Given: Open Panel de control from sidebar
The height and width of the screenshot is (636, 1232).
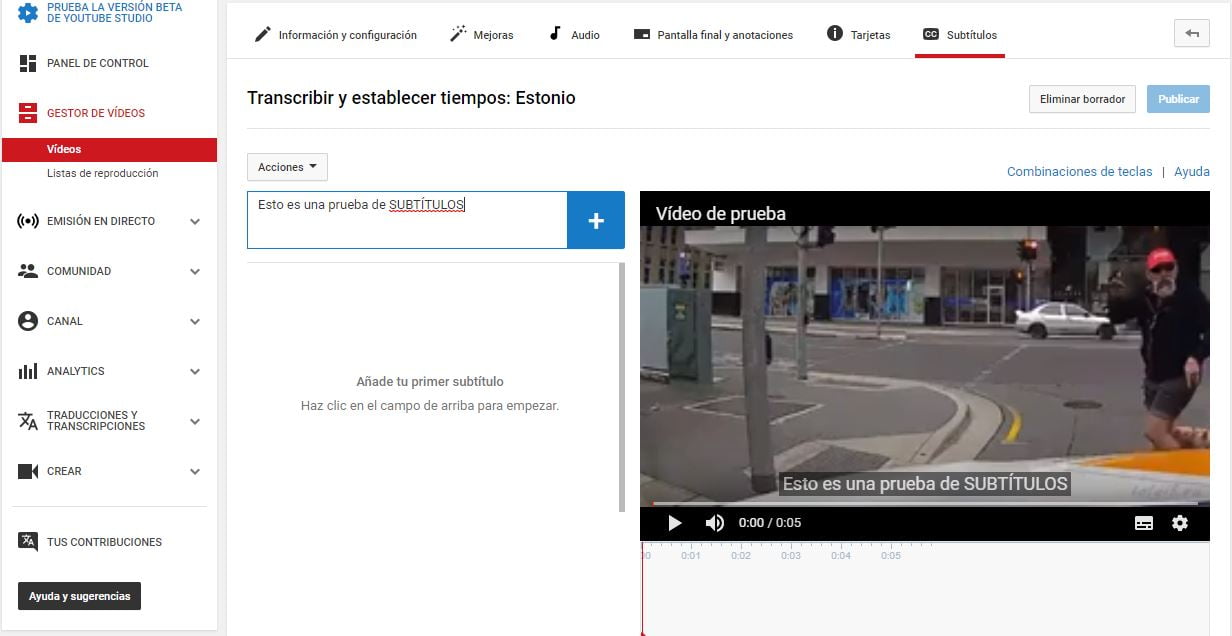Looking at the screenshot, I should [x=97, y=63].
